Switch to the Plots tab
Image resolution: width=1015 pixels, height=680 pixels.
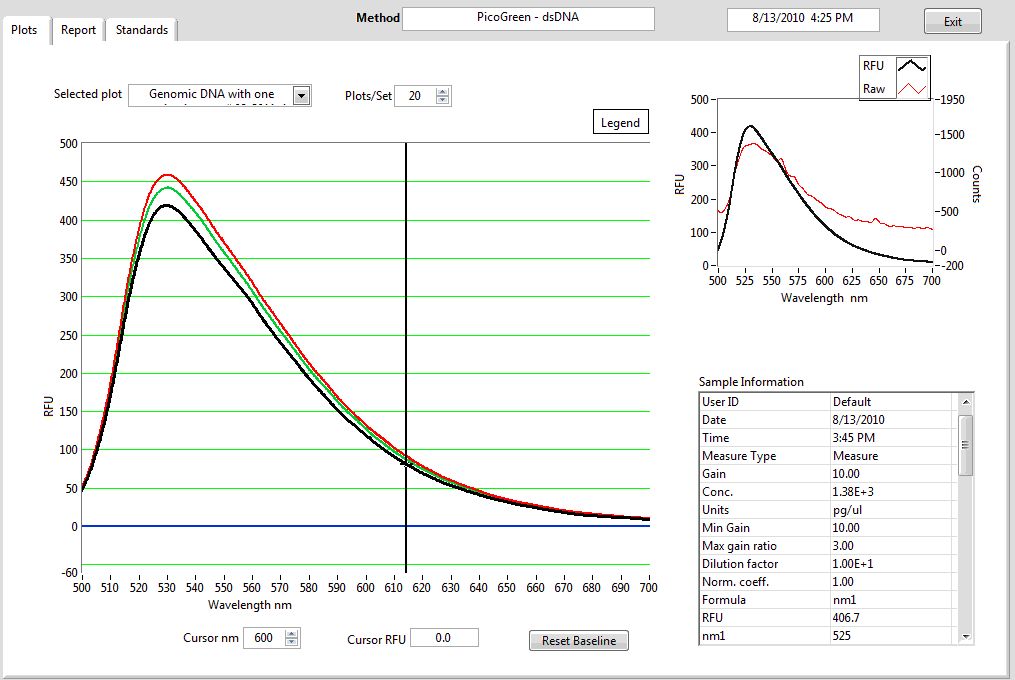pyautogui.click(x=25, y=30)
